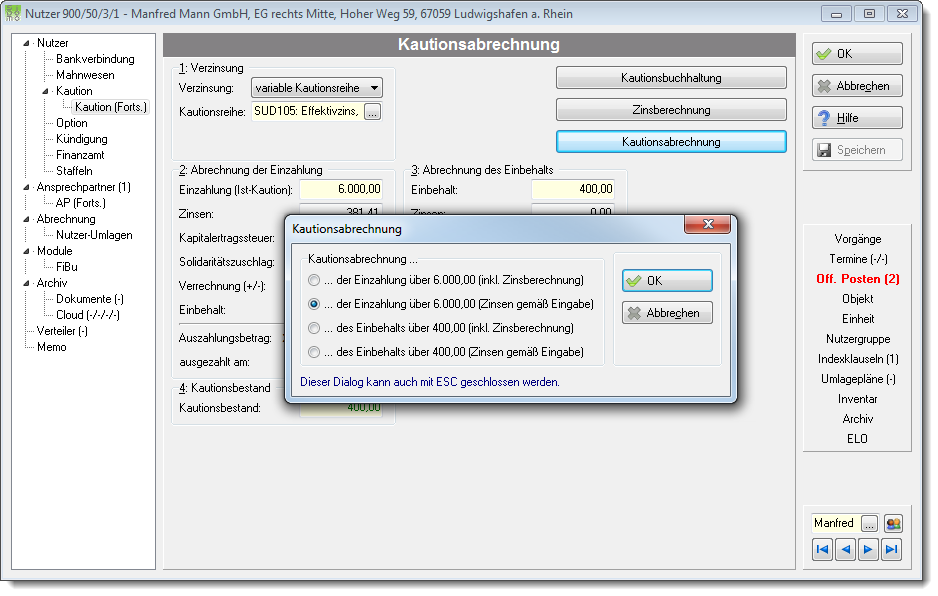
Task: Click the Einbehalt amount field 400,00
Action: [572, 189]
